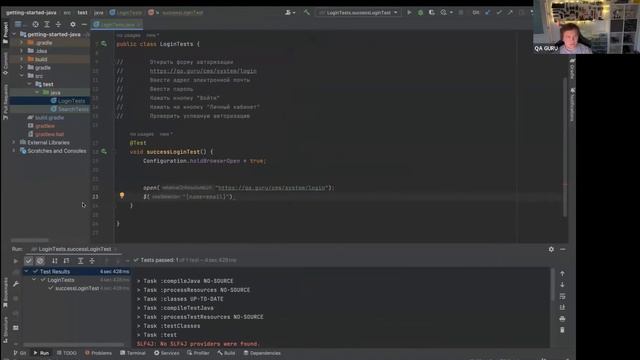
Task: Toggle Show Passed tests checkmark button
Action: [29, 260]
